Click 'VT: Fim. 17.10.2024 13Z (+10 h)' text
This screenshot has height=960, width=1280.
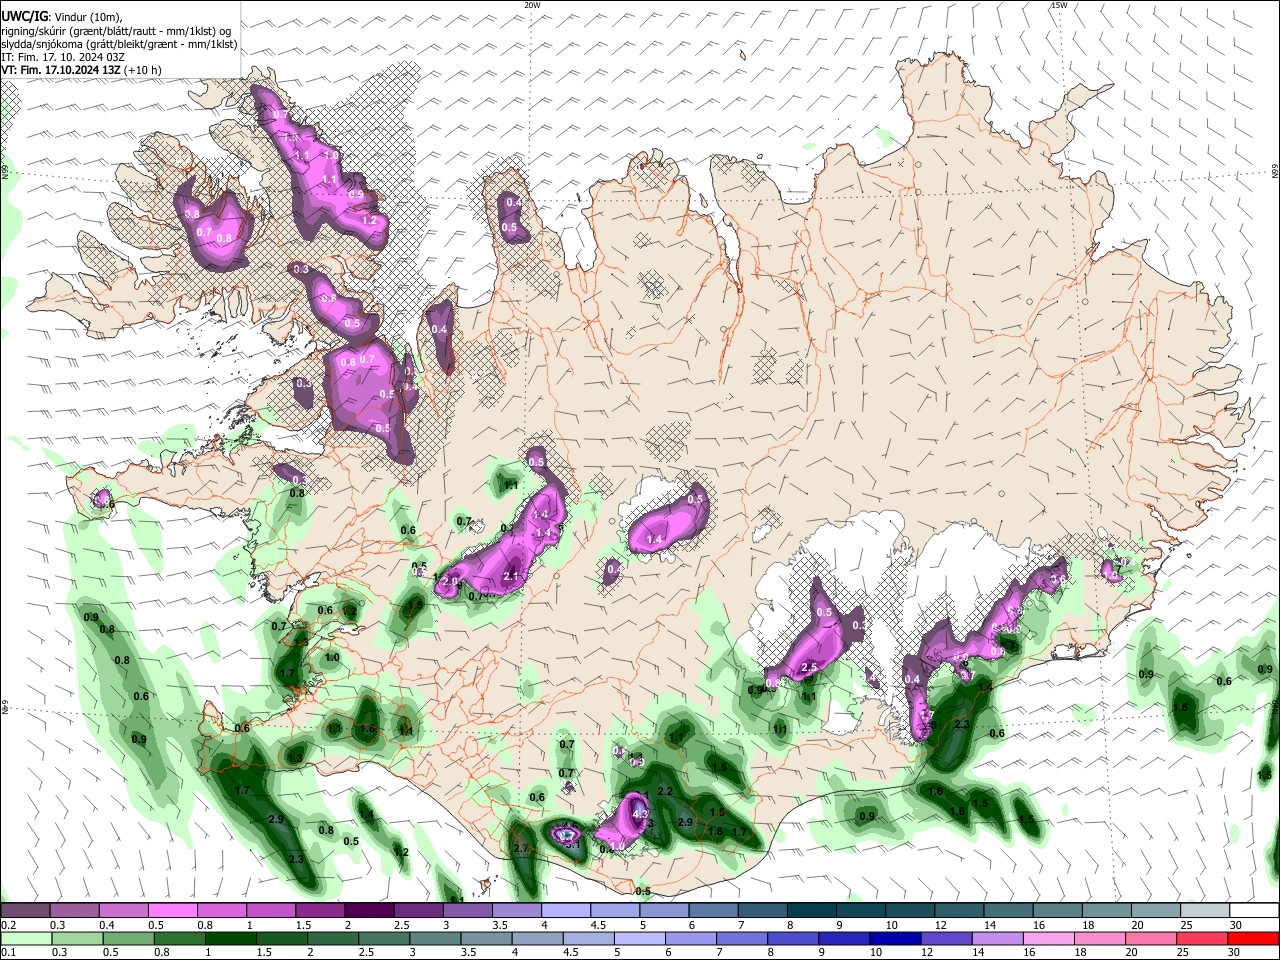(81, 70)
